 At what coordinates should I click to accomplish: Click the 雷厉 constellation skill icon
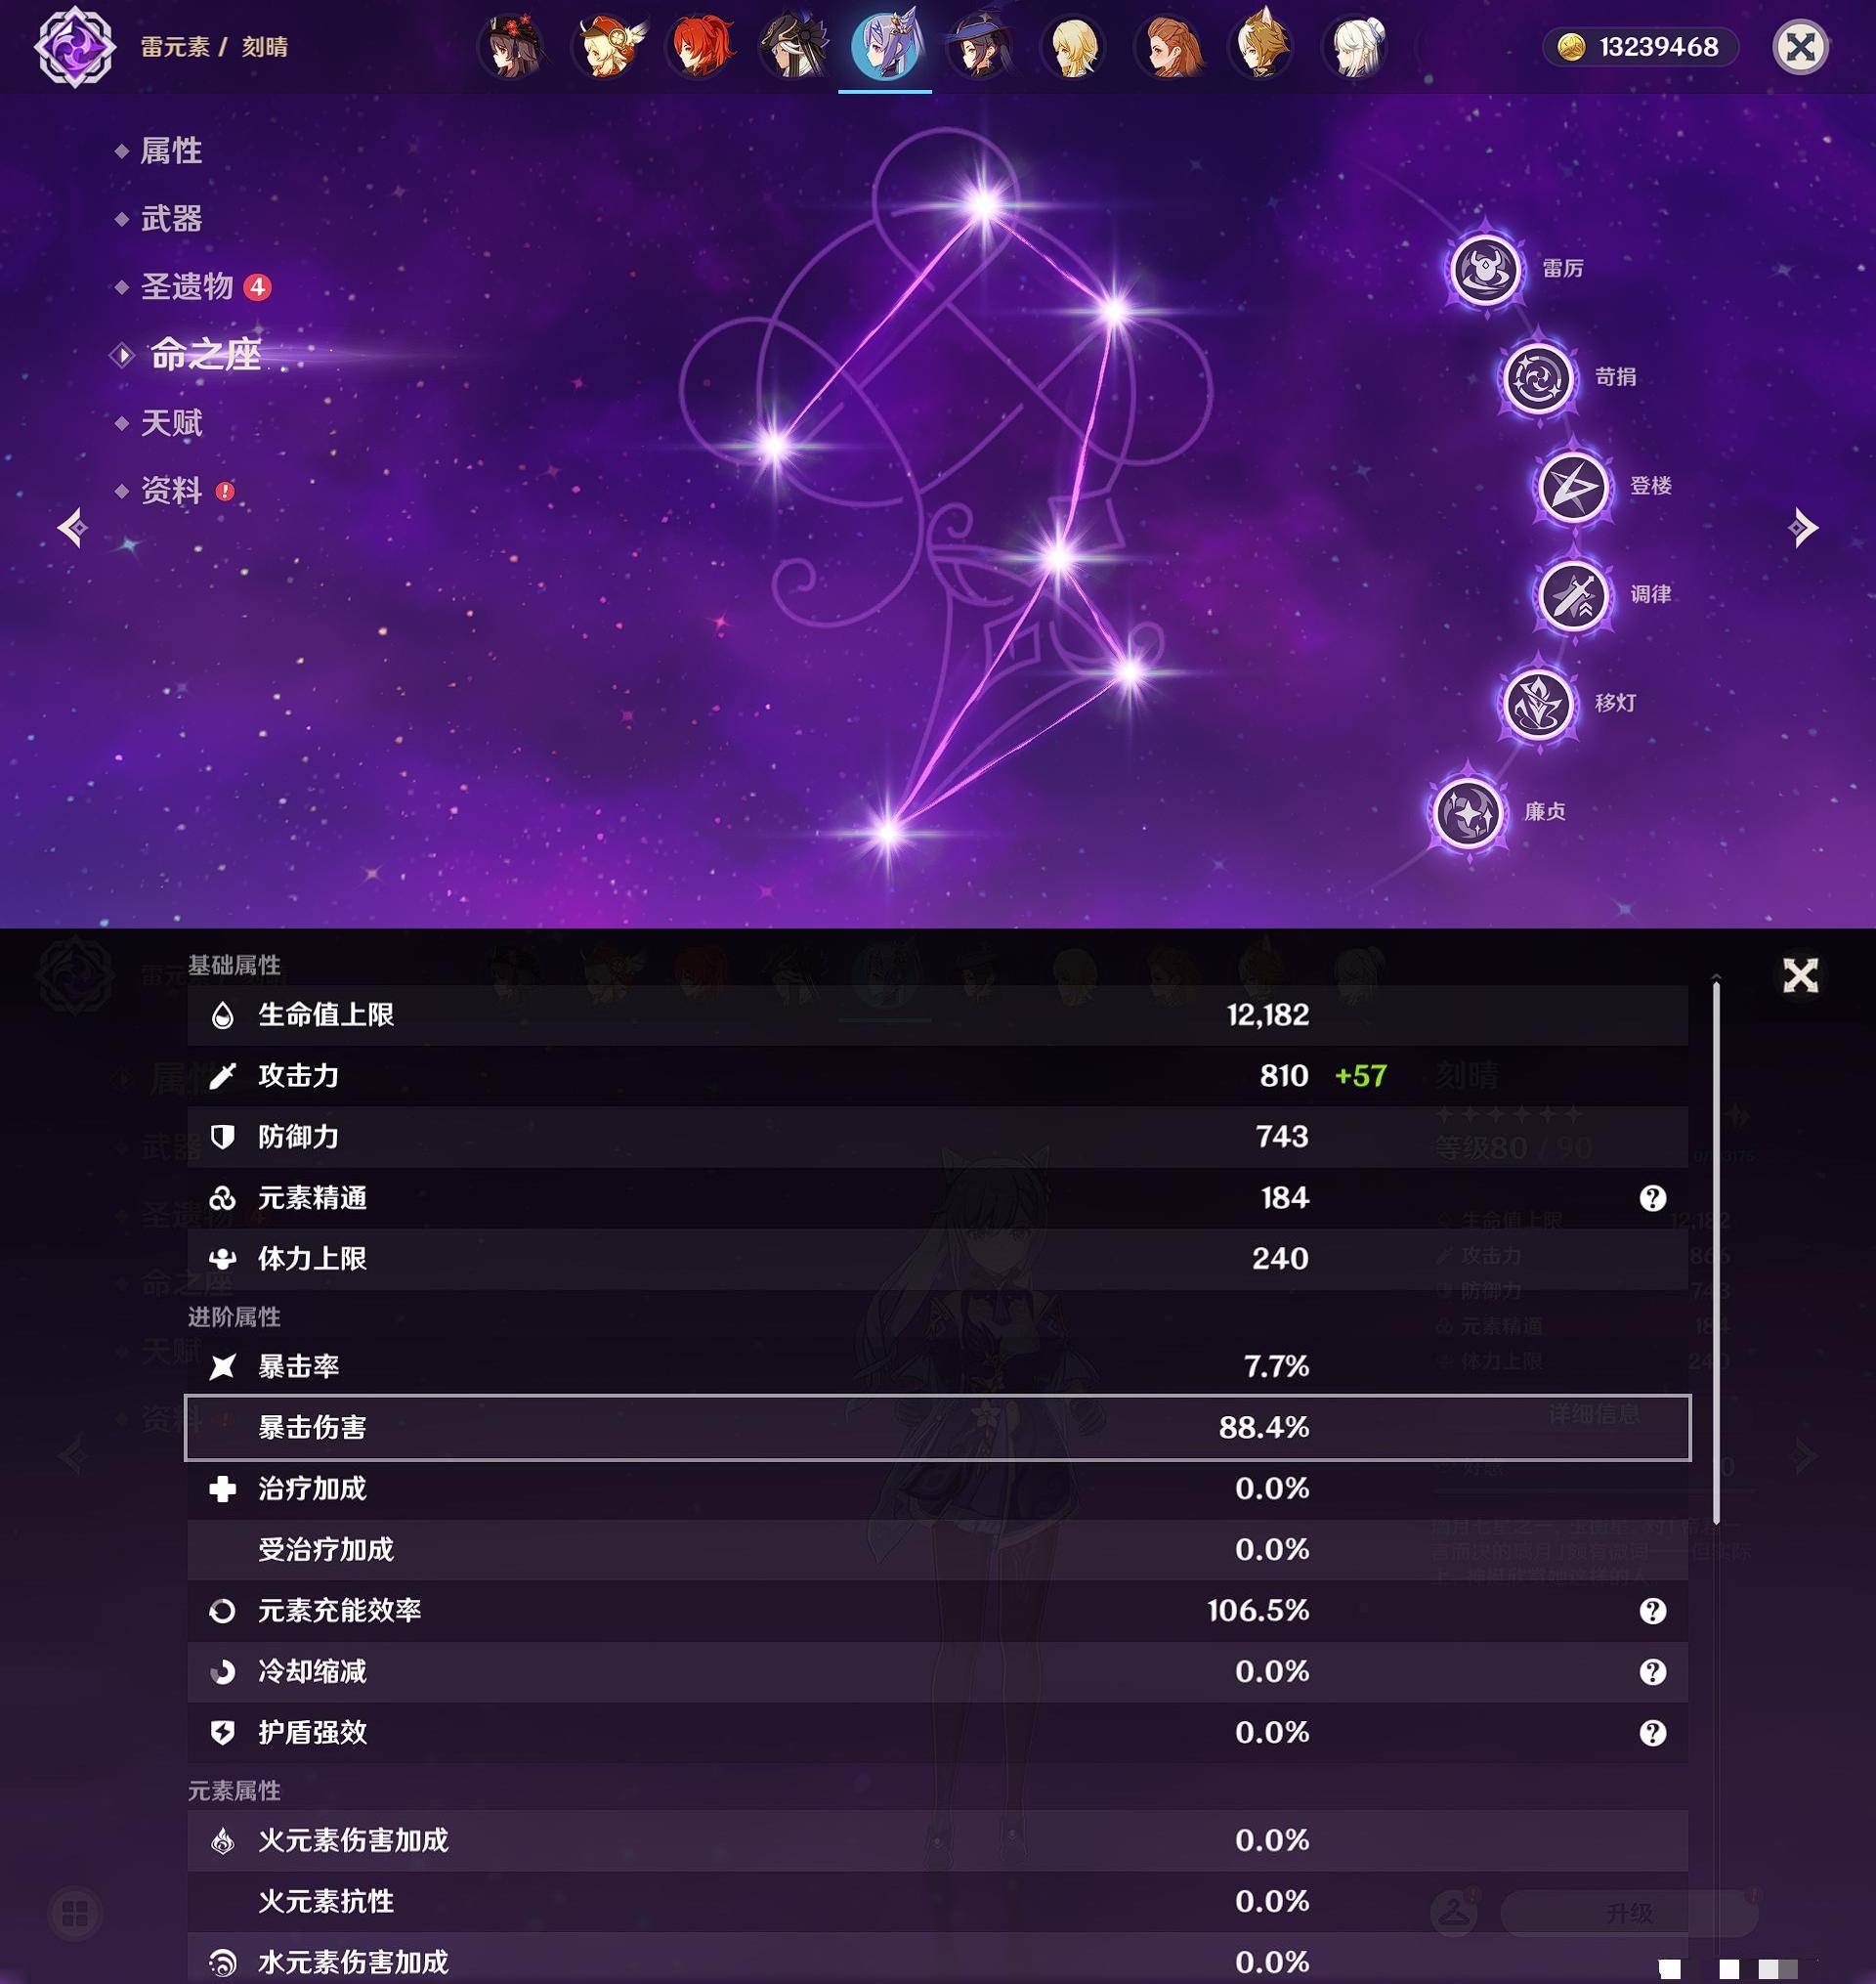1490,270
